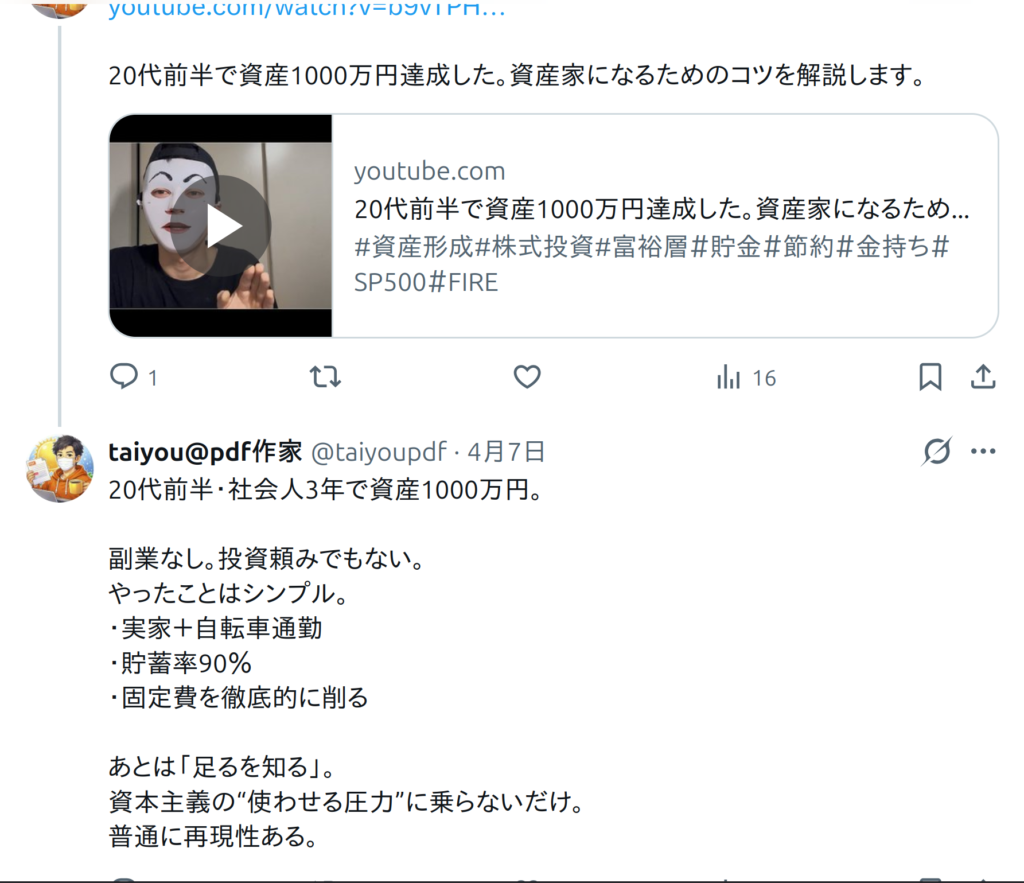
Task: Click the taiyou@pdf作家 display name
Action: tap(205, 451)
